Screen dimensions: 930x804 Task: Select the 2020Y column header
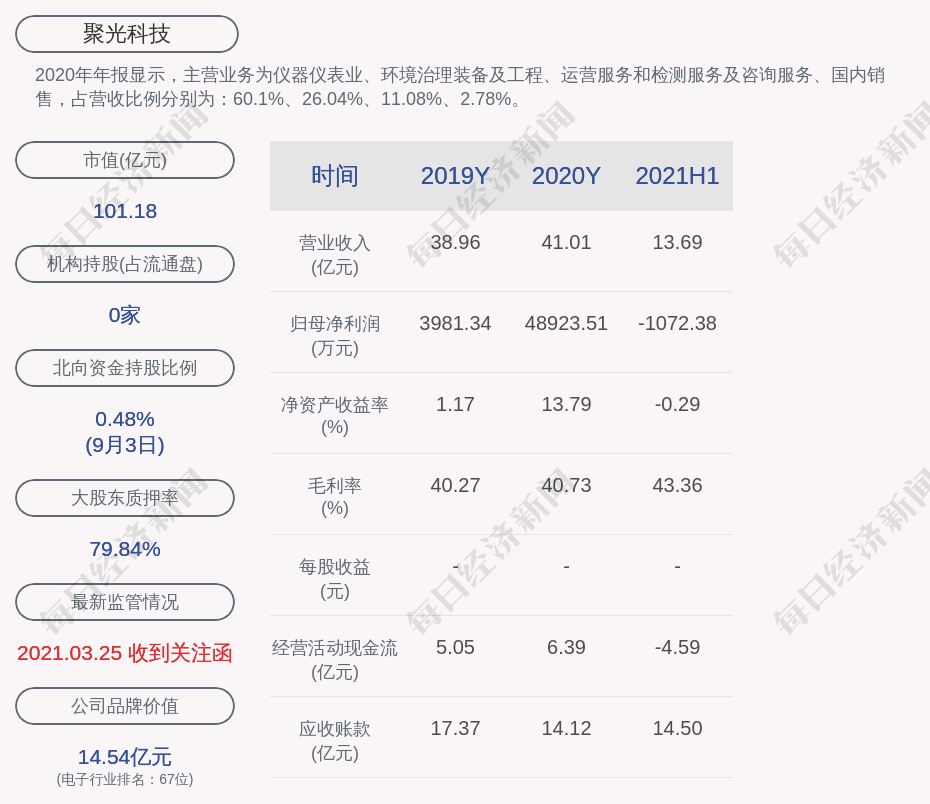coord(566,176)
